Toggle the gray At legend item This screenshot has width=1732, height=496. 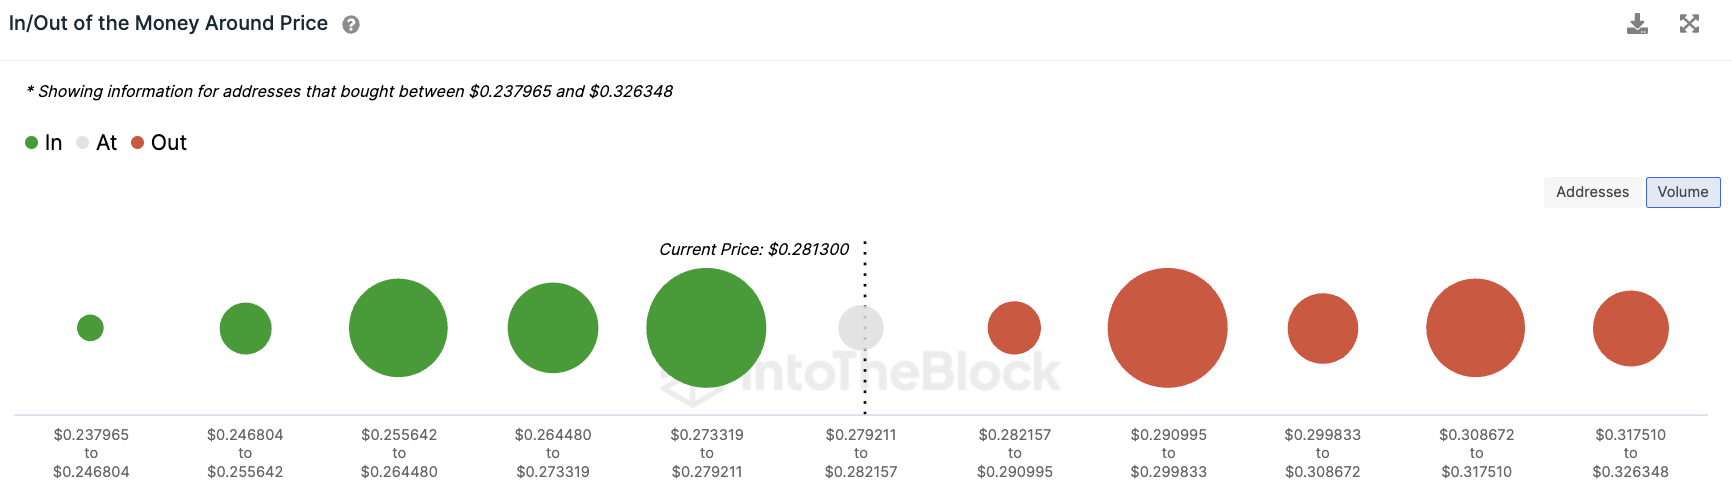(97, 143)
